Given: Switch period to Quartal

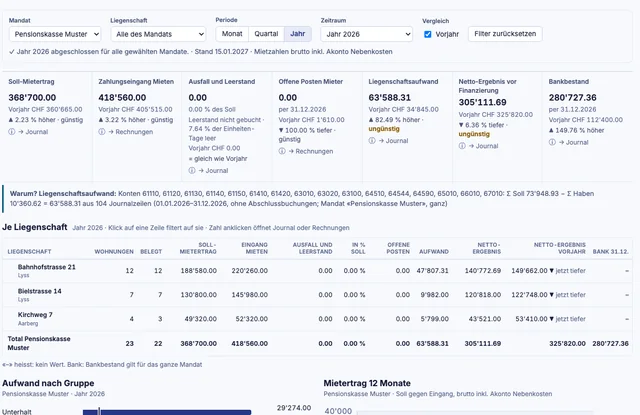Looking at the screenshot, I should tap(266, 34).
